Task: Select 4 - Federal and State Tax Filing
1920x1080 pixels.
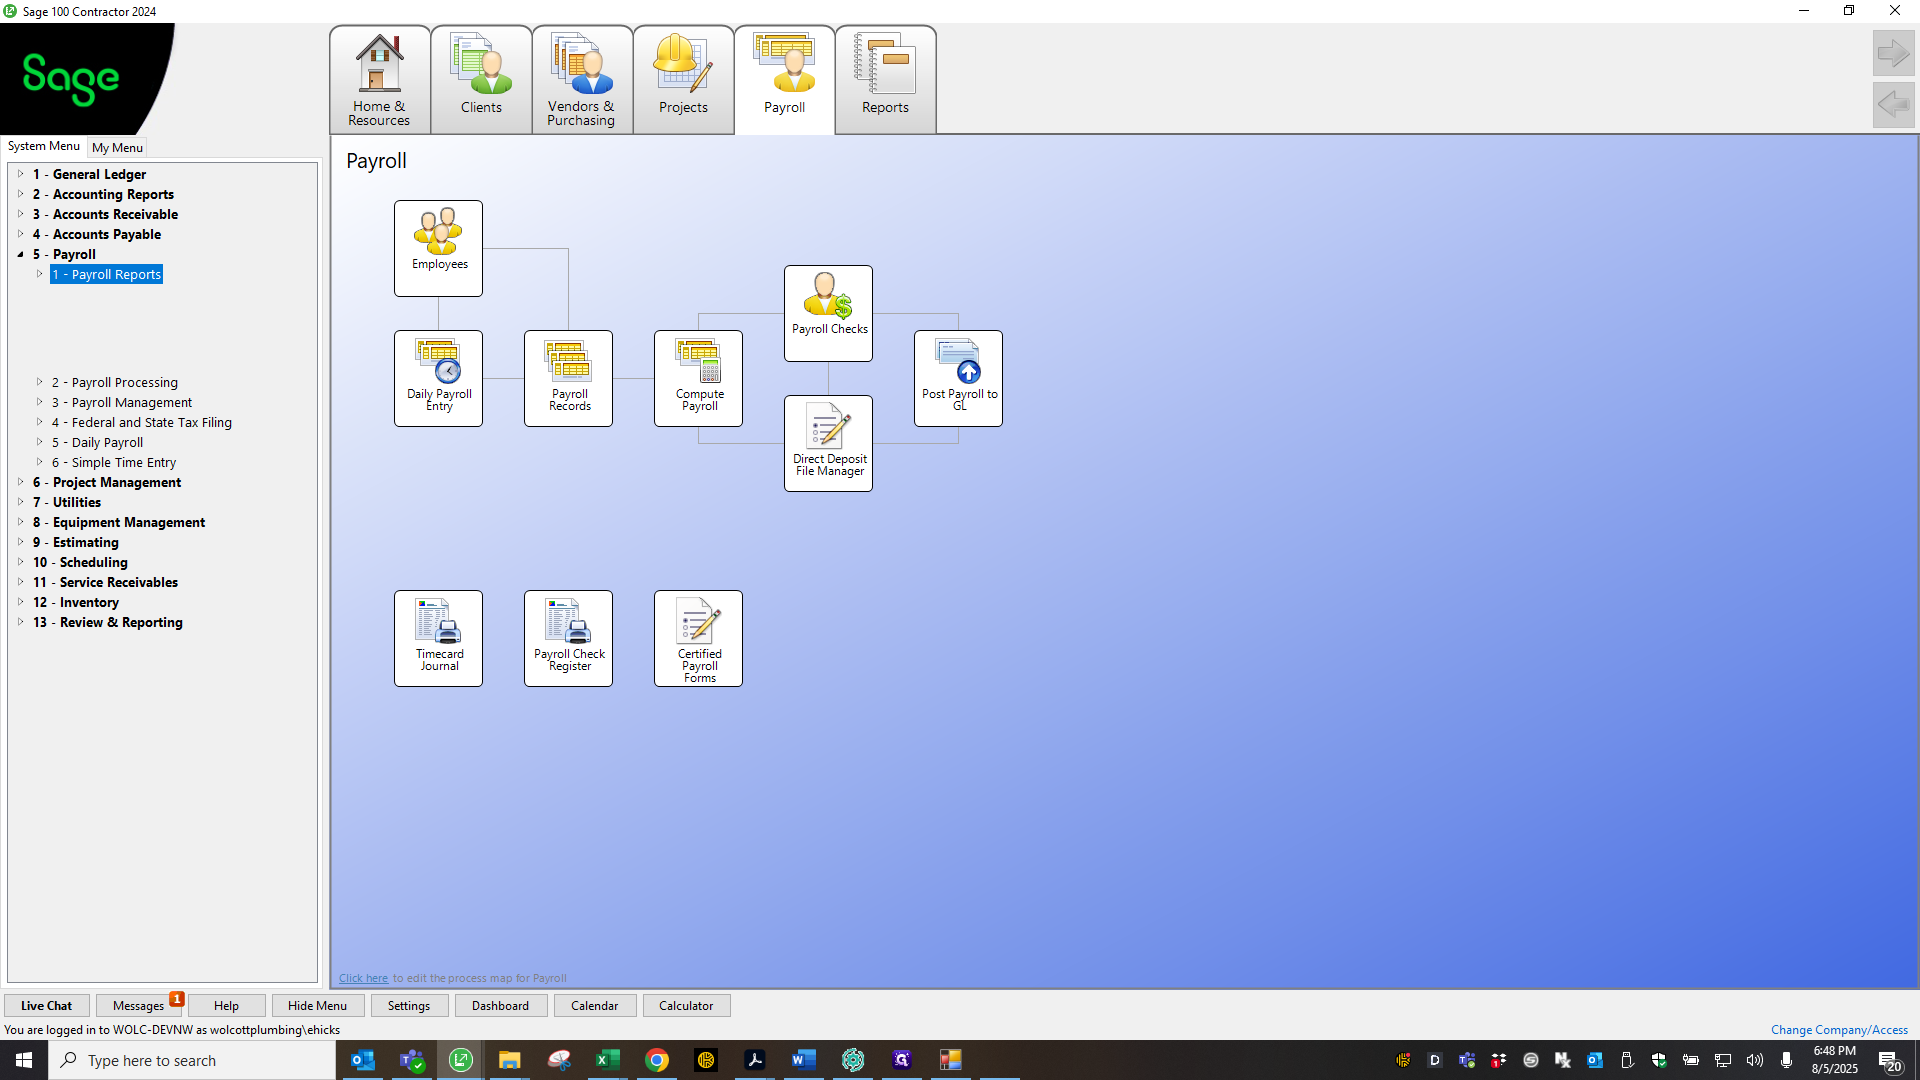Action: (142, 422)
